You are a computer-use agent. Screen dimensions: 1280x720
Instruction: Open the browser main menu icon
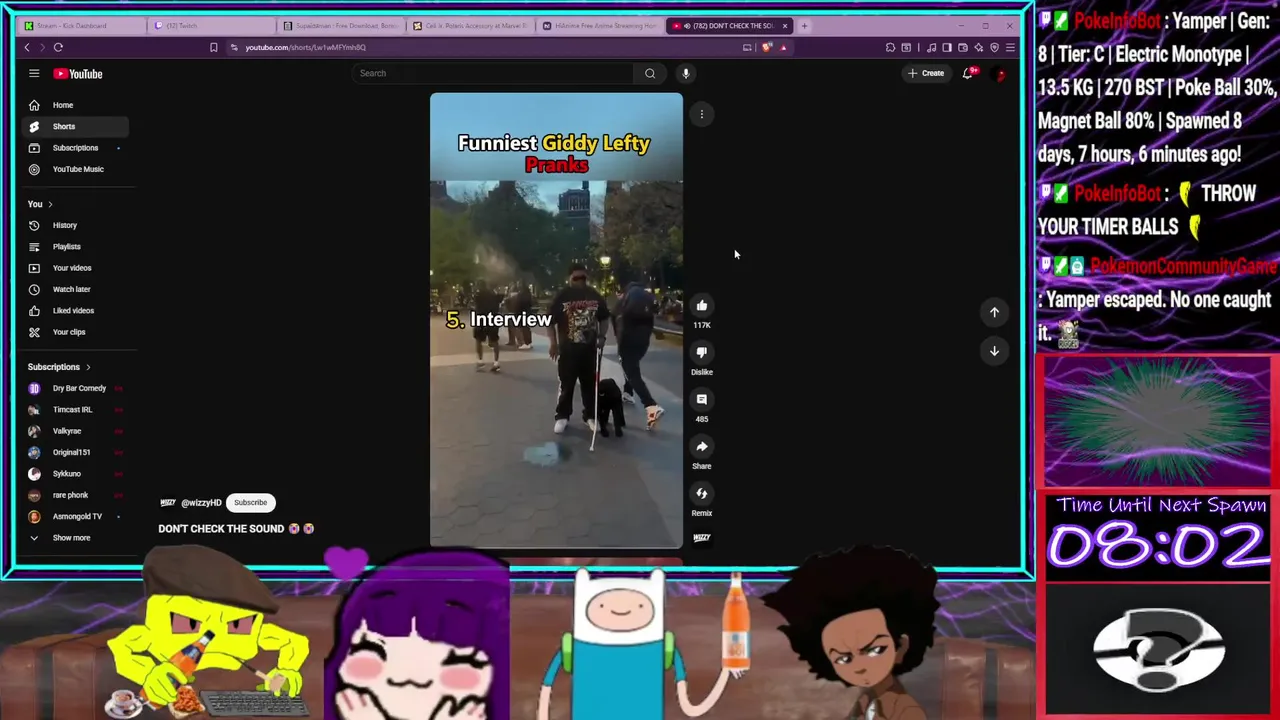[x=1010, y=47]
